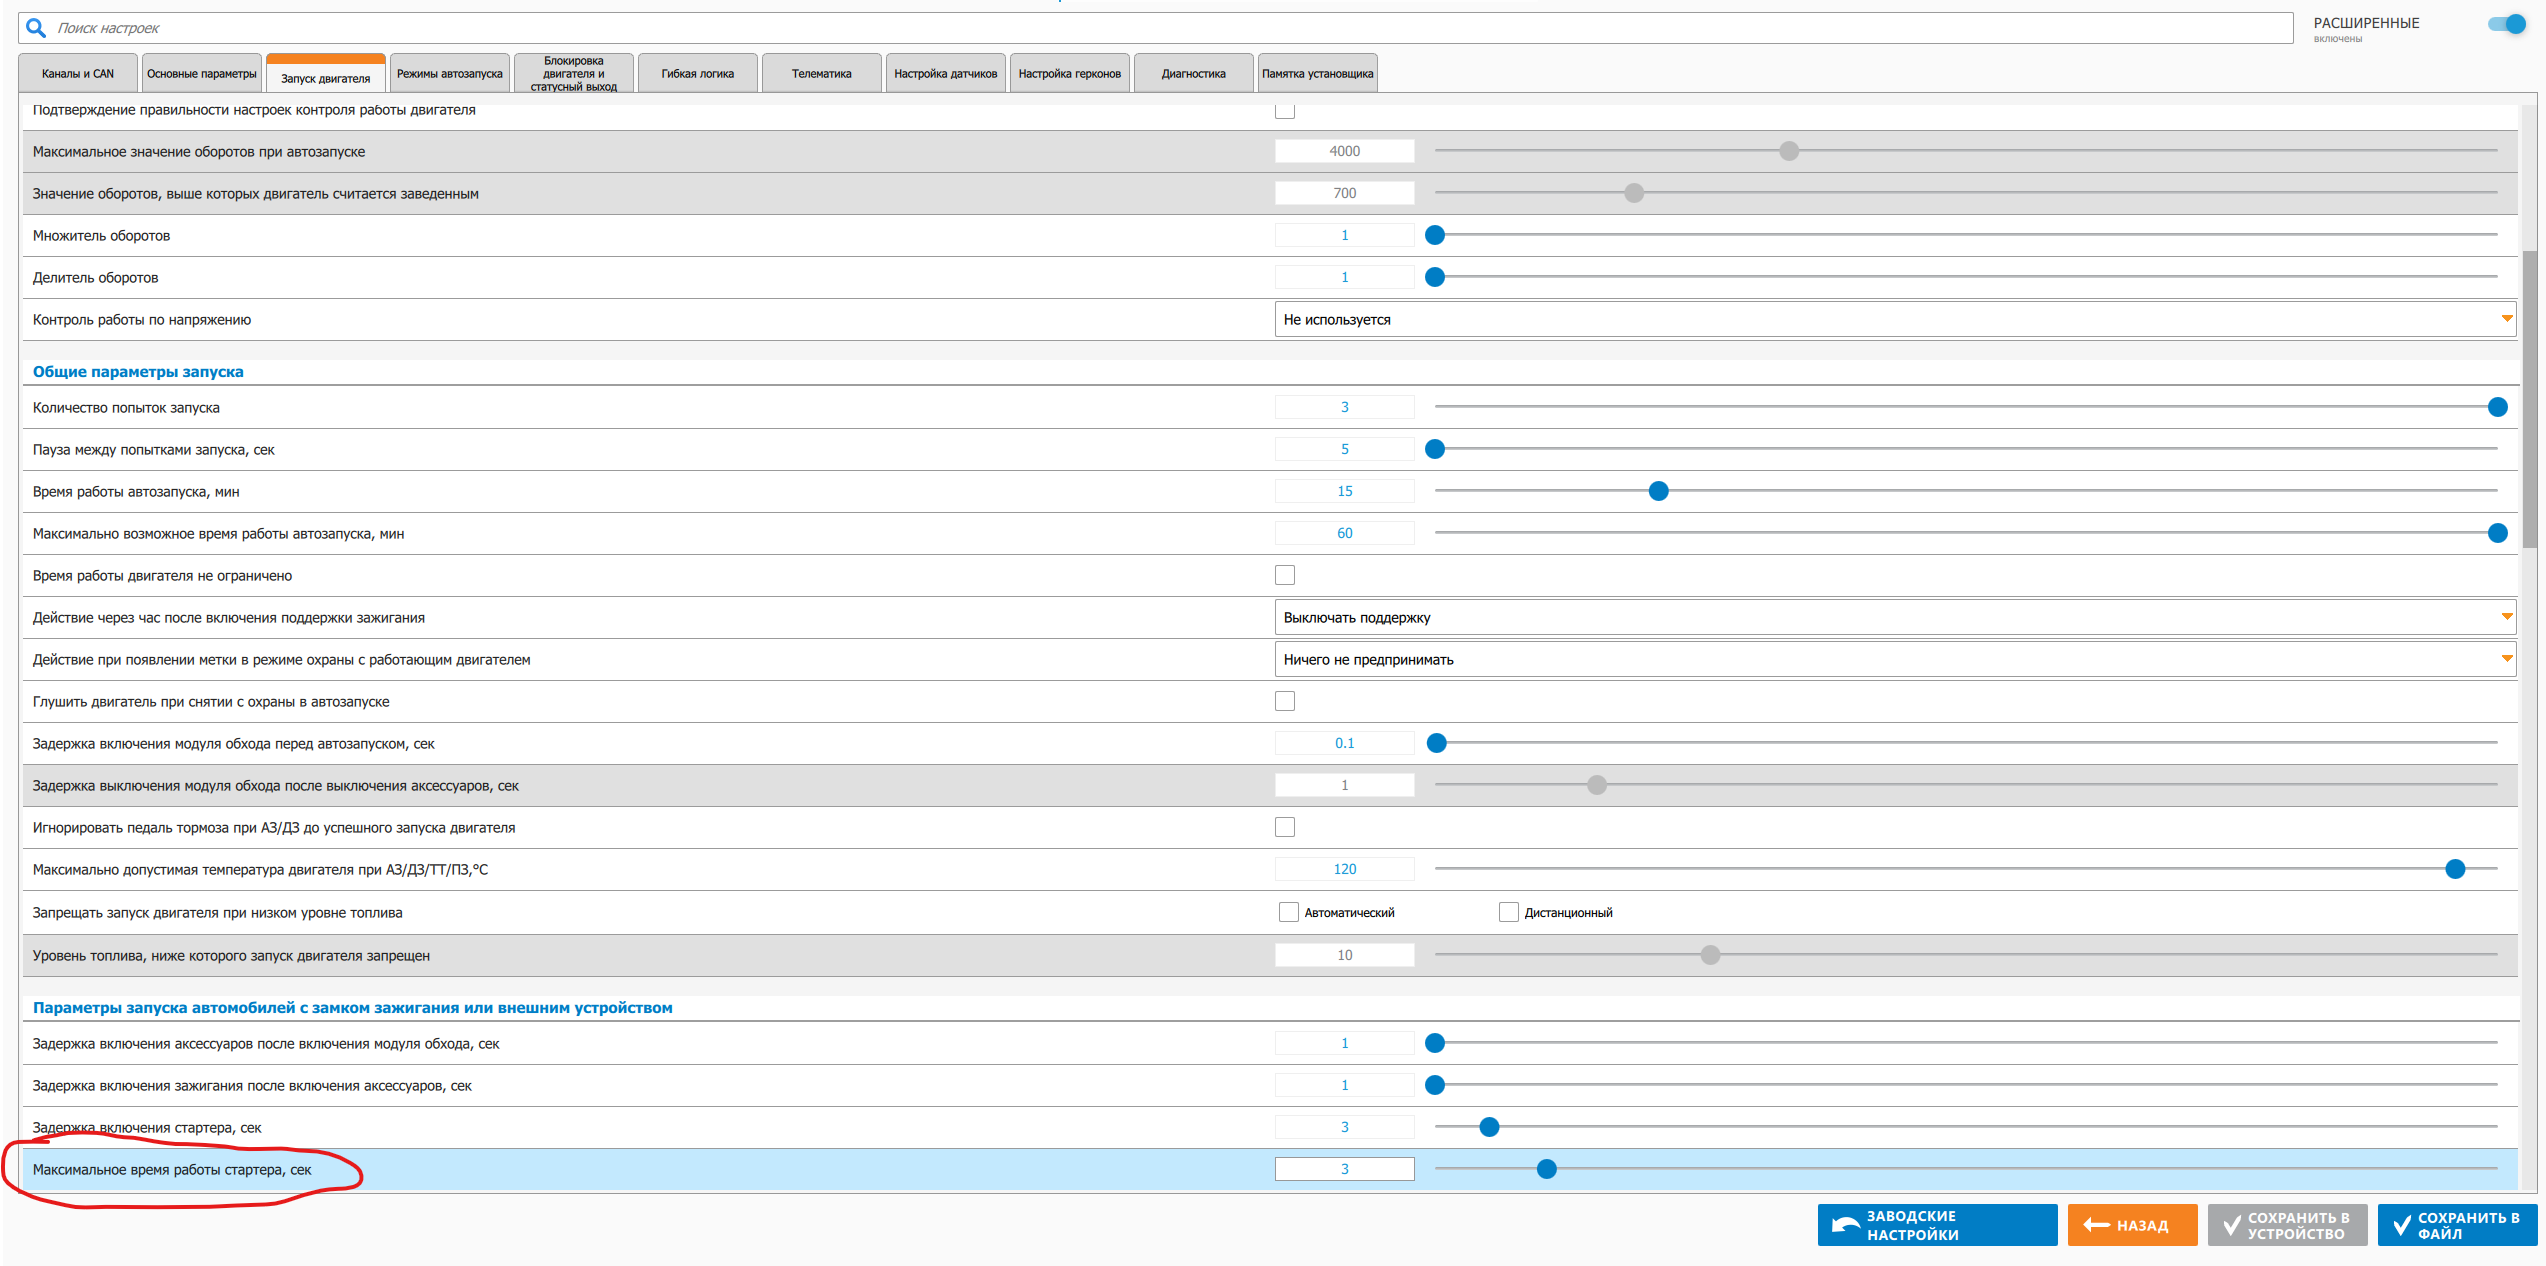Click the 'Параметры запуска автомобилей с замком зажигания' heading
The width and height of the screenshot is (2546, 1266).
point(352,1008)
